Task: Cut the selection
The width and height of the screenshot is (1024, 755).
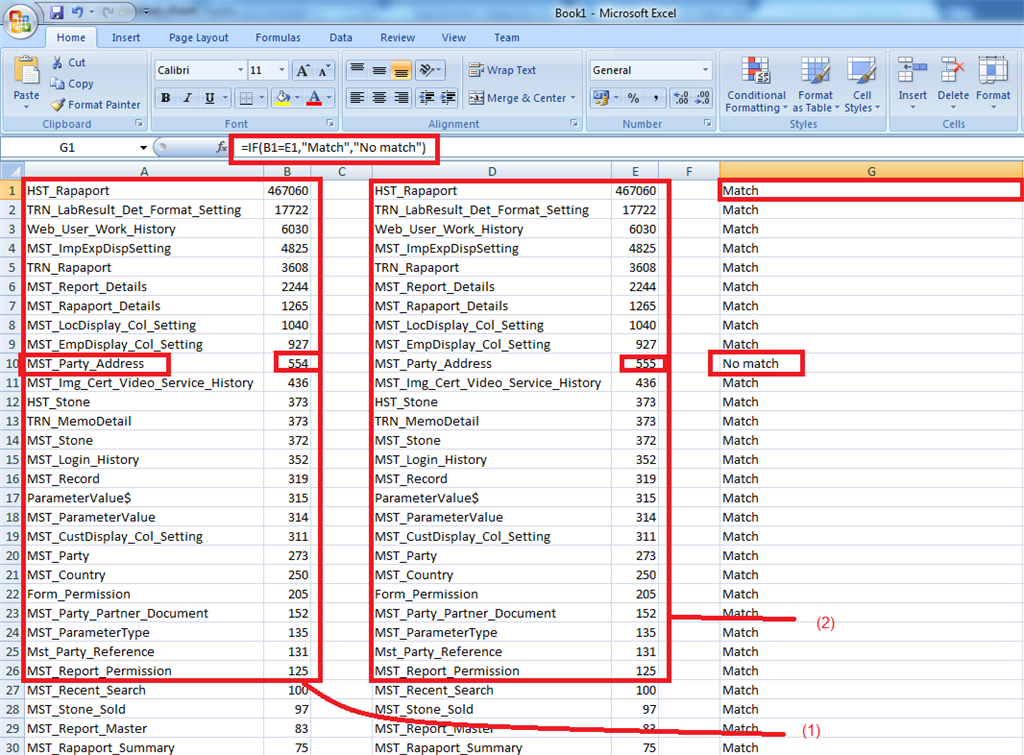Action: (x=69, y=63)
